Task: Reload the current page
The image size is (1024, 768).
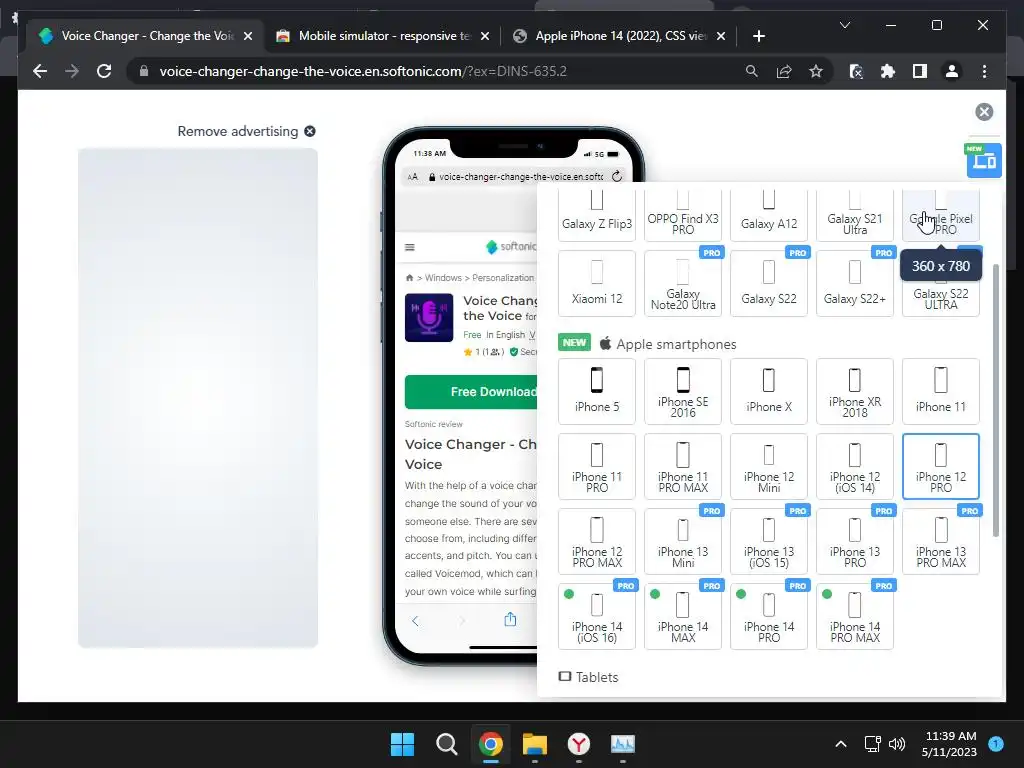Action: [x=104, y=71]
